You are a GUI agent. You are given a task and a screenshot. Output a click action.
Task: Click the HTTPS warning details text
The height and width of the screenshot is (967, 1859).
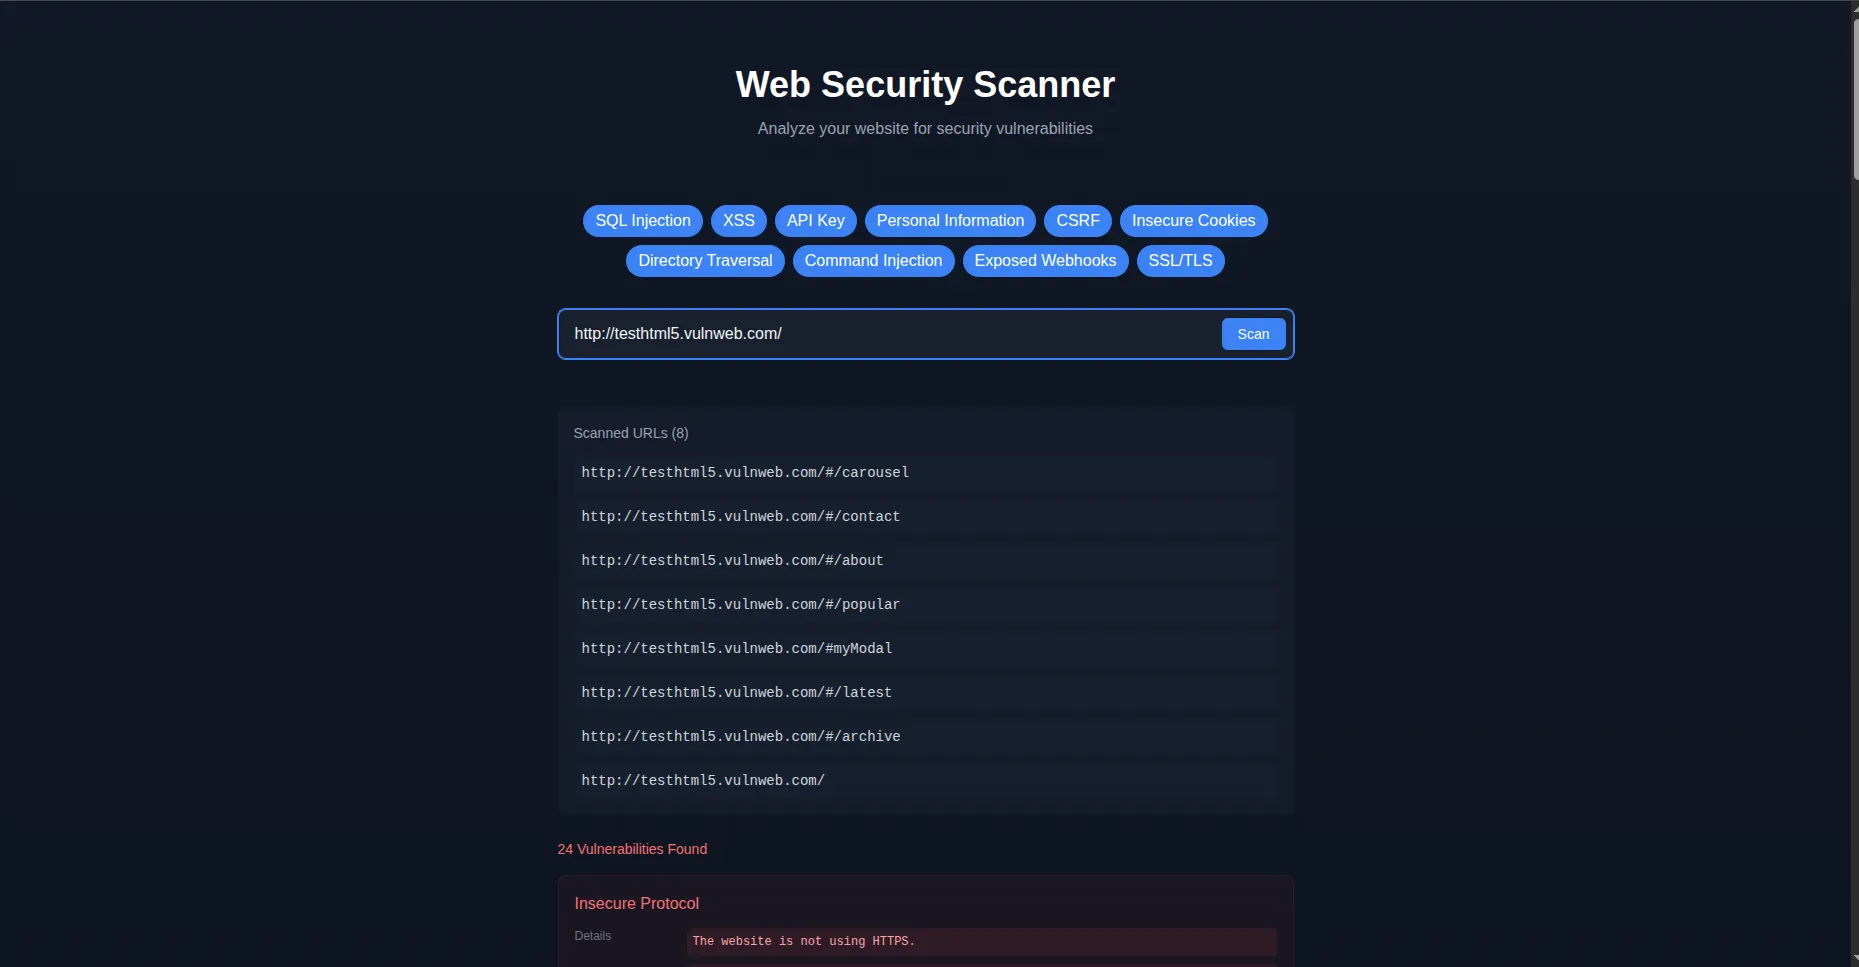coord(804,941)
